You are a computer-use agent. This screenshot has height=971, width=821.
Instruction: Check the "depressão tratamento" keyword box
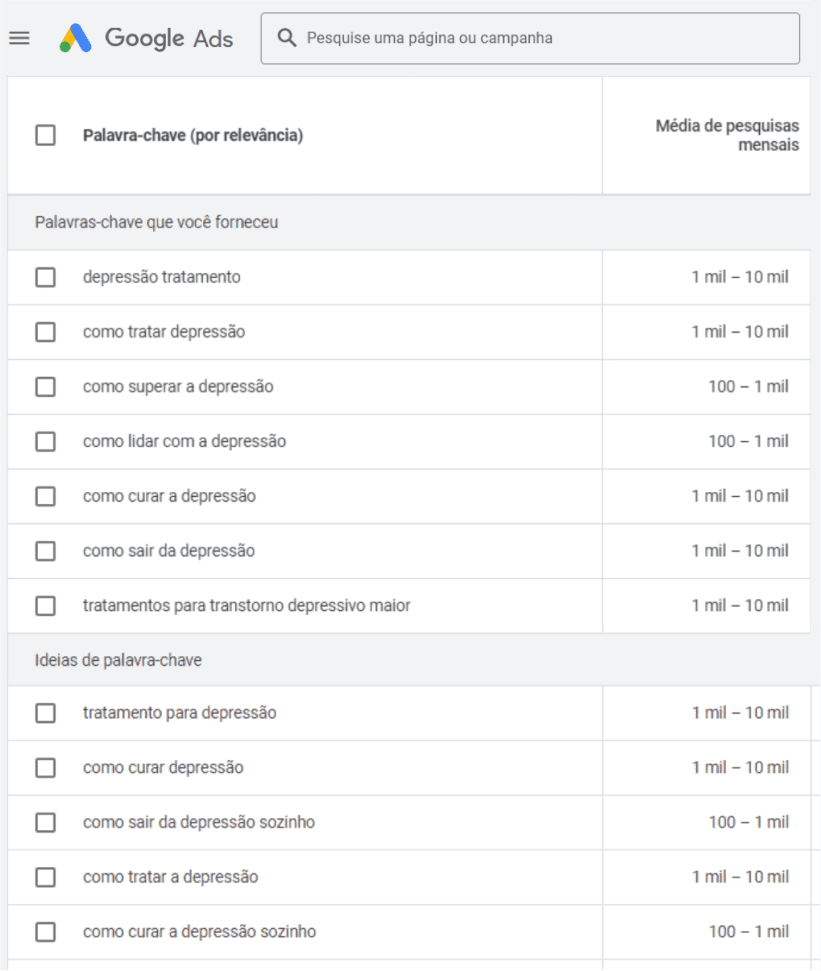pos(45,277)
